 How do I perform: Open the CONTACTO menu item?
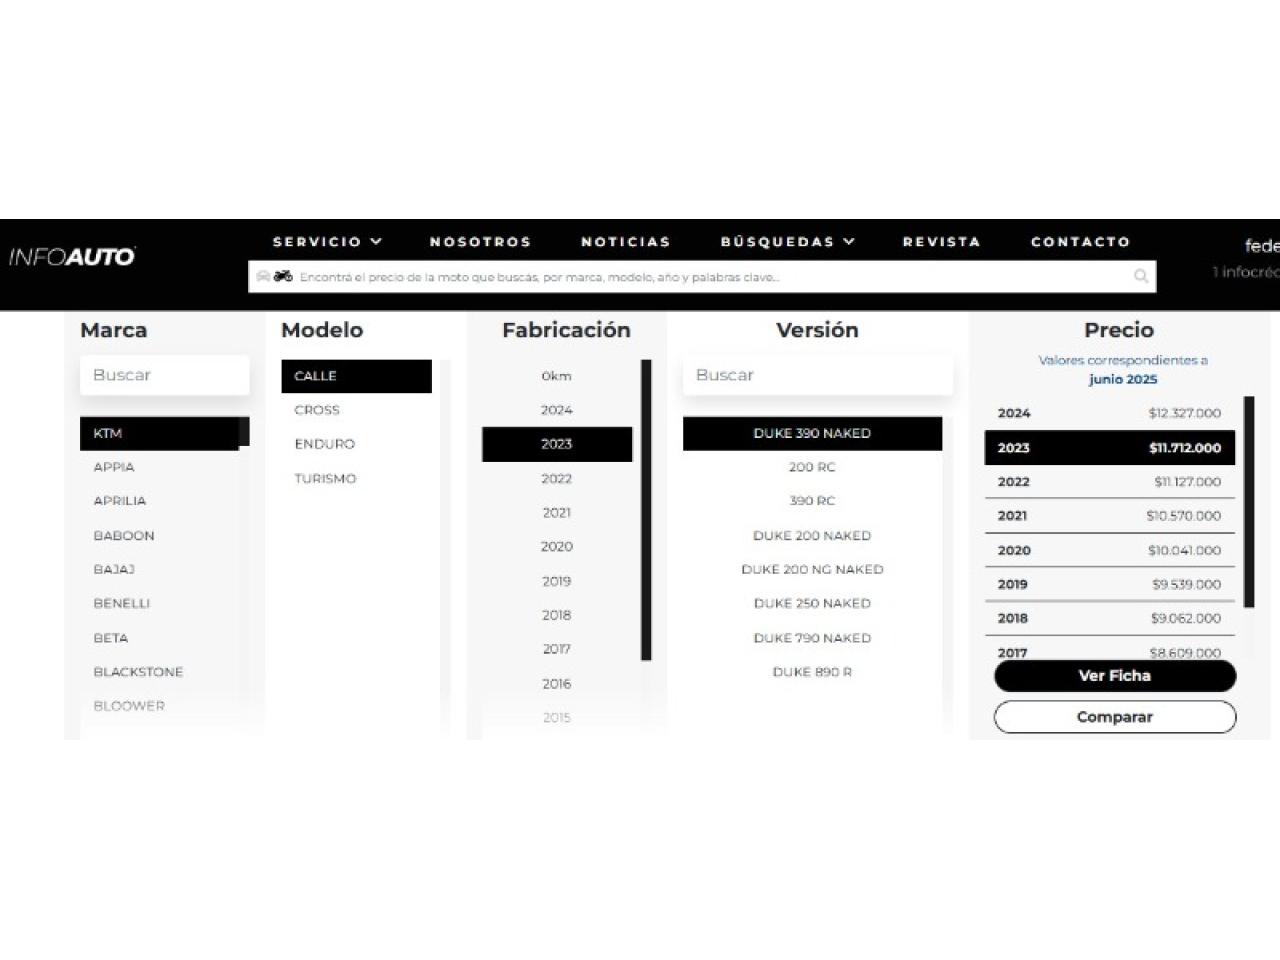(1080, 242)
